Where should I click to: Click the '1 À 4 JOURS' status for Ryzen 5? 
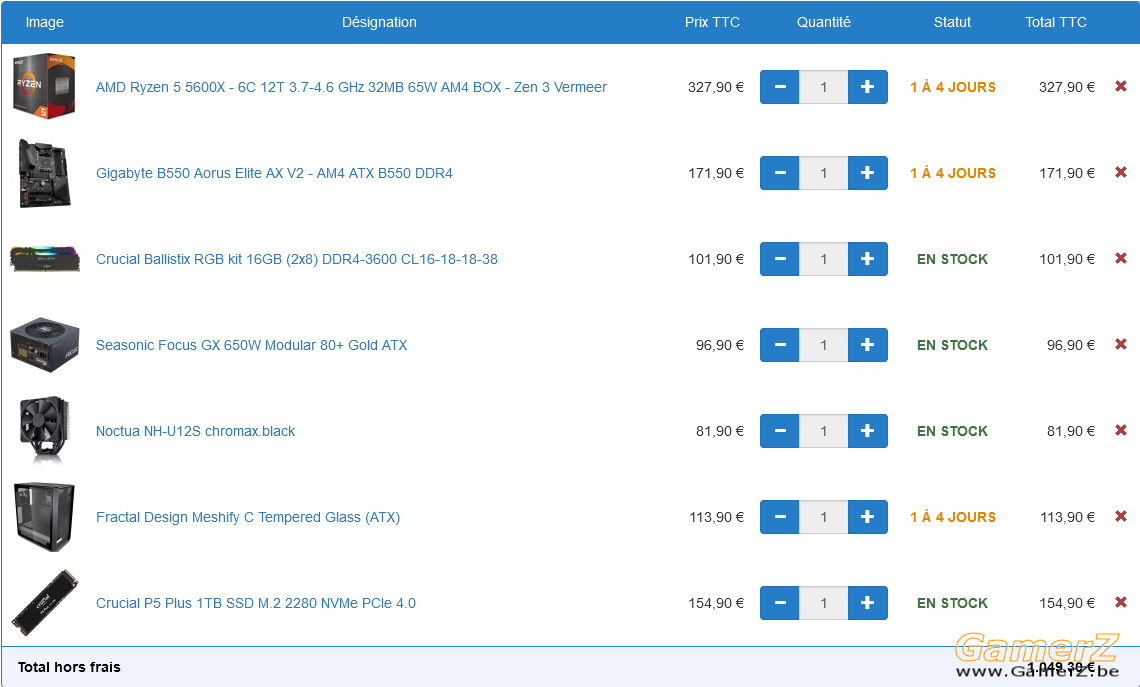pyautogui.click(x=952, y=87)
